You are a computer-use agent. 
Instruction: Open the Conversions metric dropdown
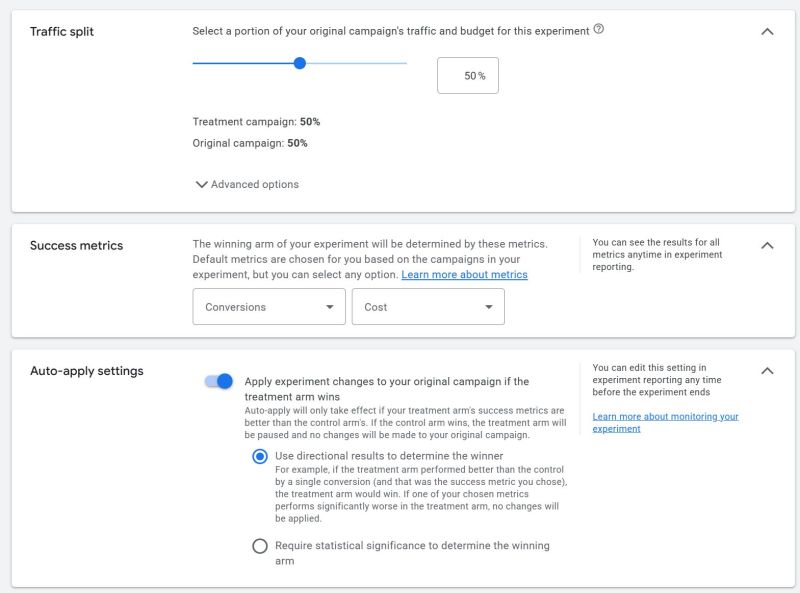[268, 307]
